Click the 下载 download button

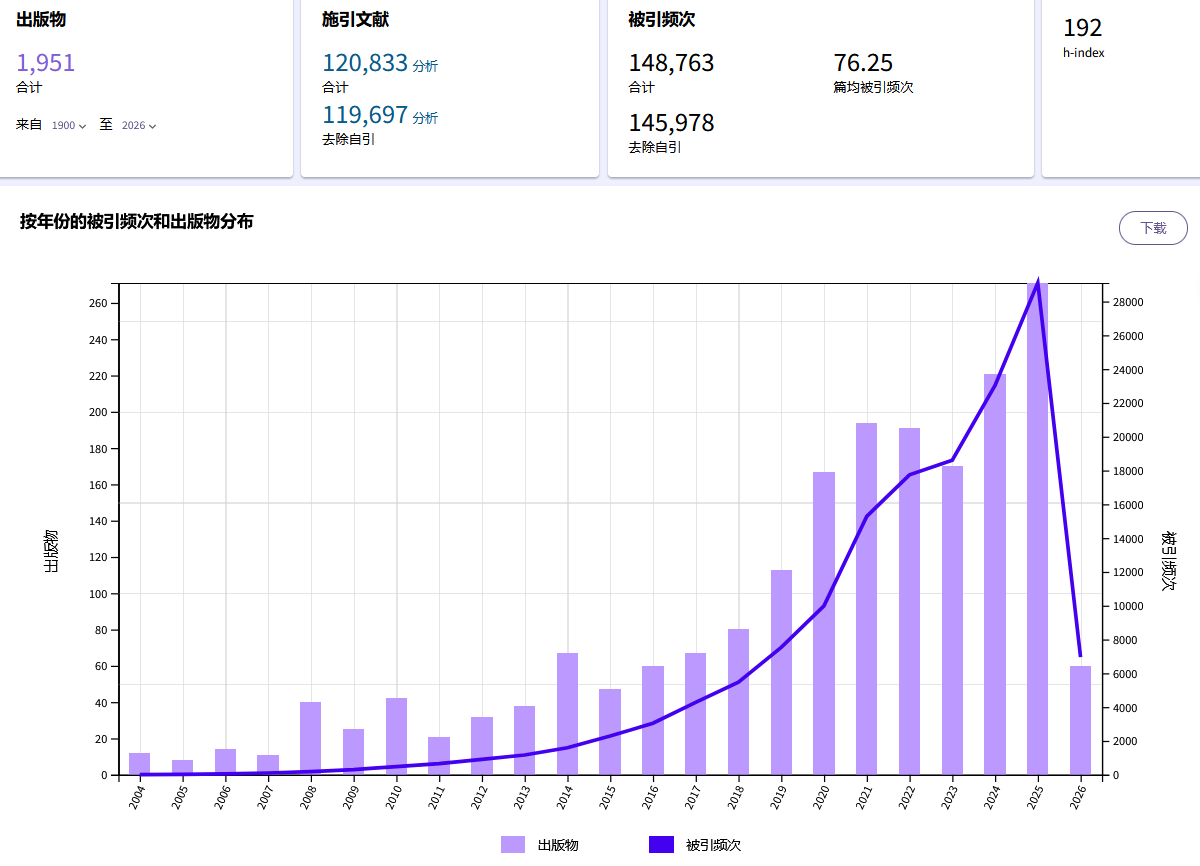(1152, 228)
